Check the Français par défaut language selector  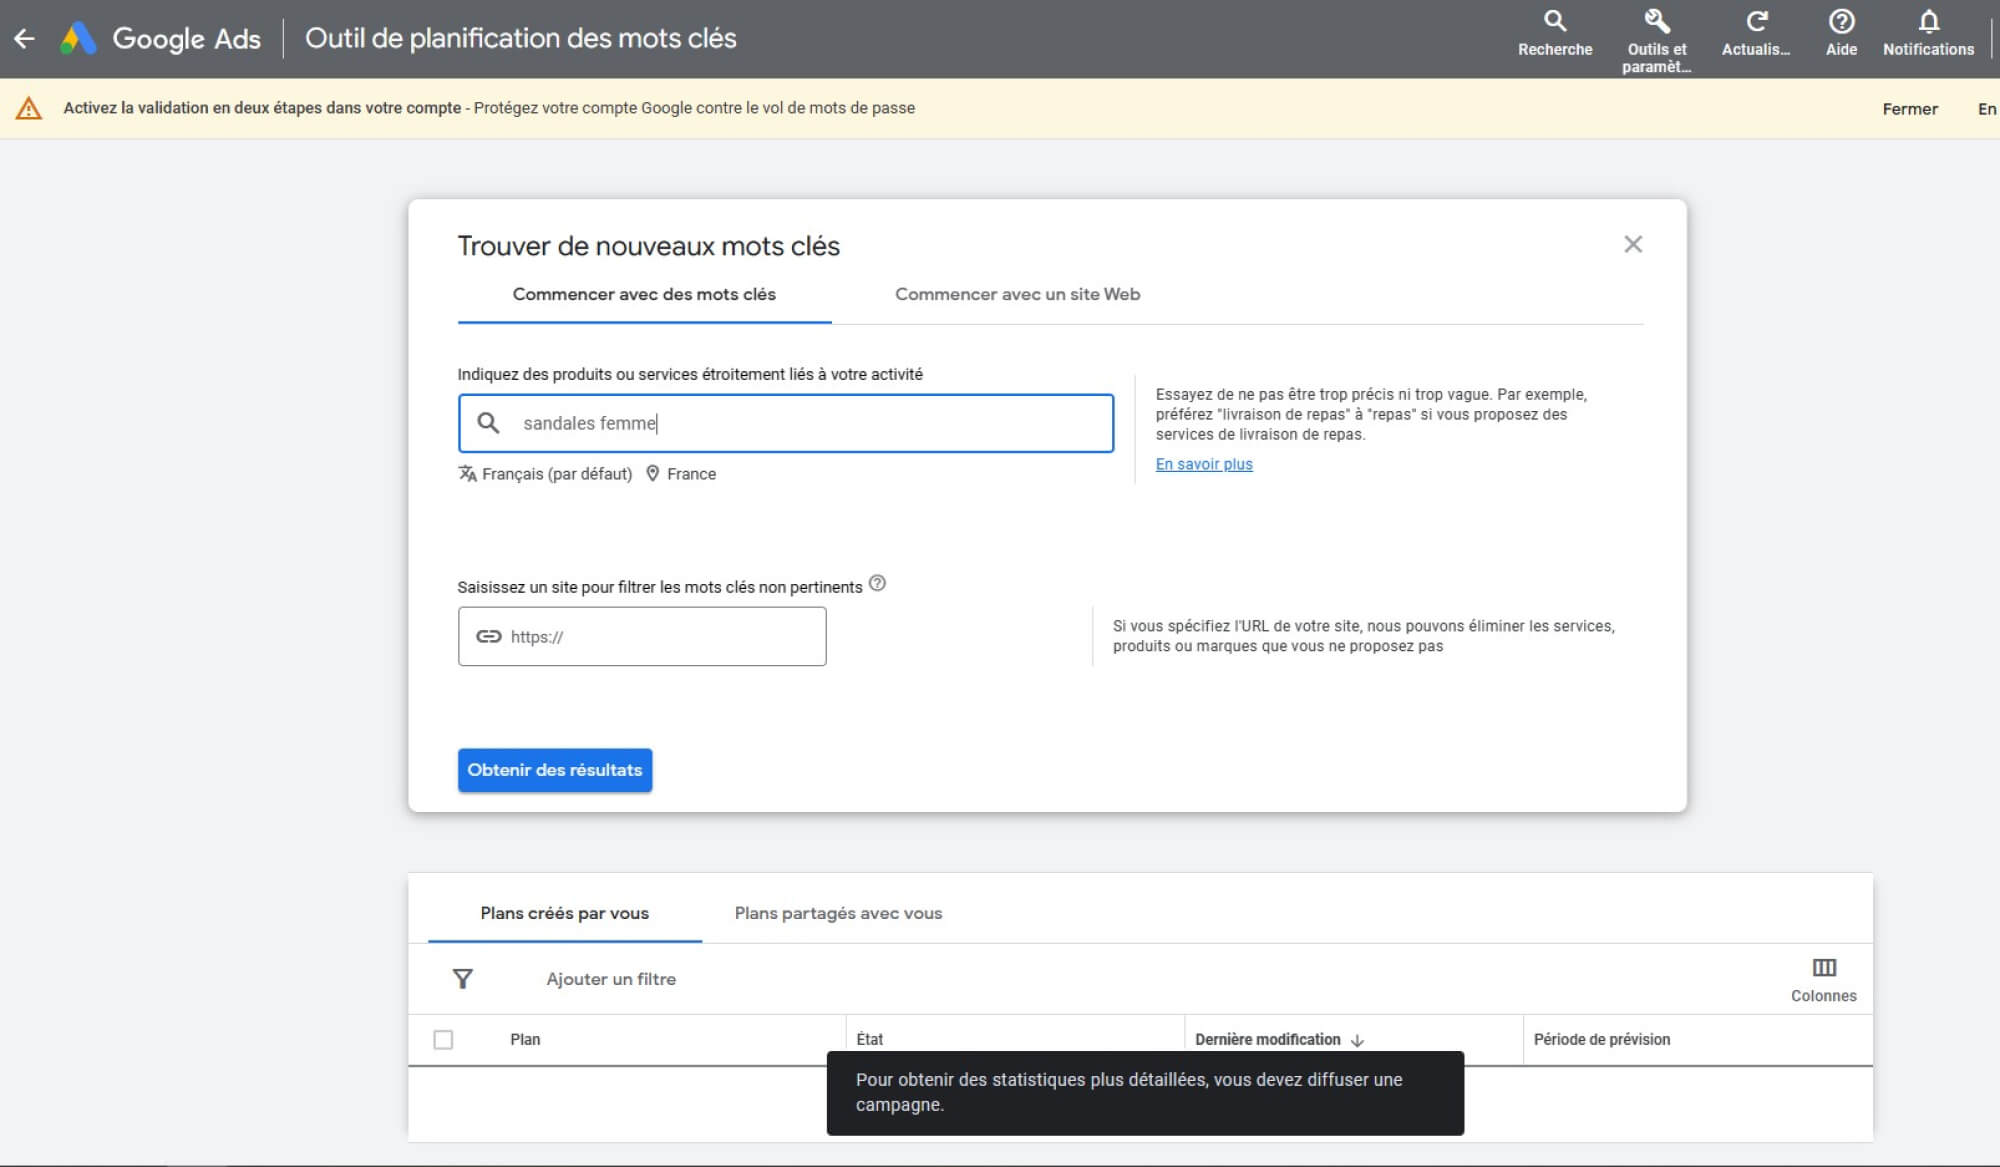point(547,474)
